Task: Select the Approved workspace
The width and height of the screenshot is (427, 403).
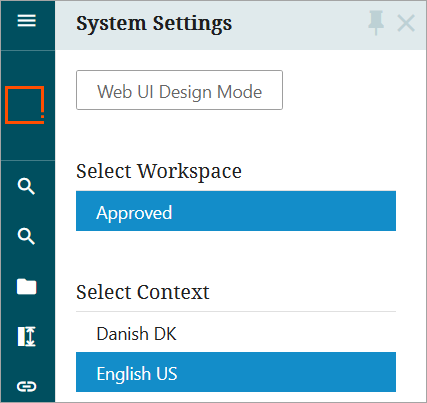Action: [x=236, y=211]
